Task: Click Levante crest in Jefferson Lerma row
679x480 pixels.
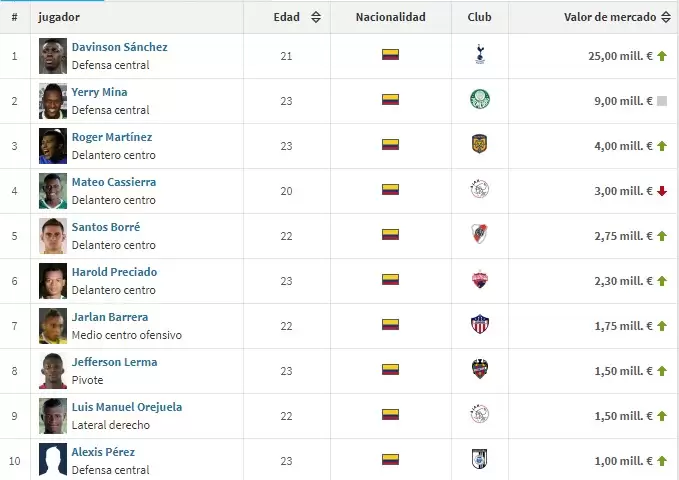Action: 479,370
